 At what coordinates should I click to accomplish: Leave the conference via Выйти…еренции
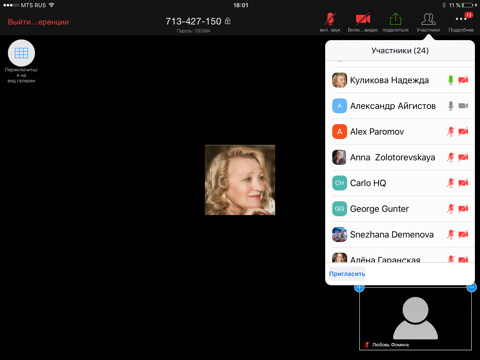[x=38, y=22]
